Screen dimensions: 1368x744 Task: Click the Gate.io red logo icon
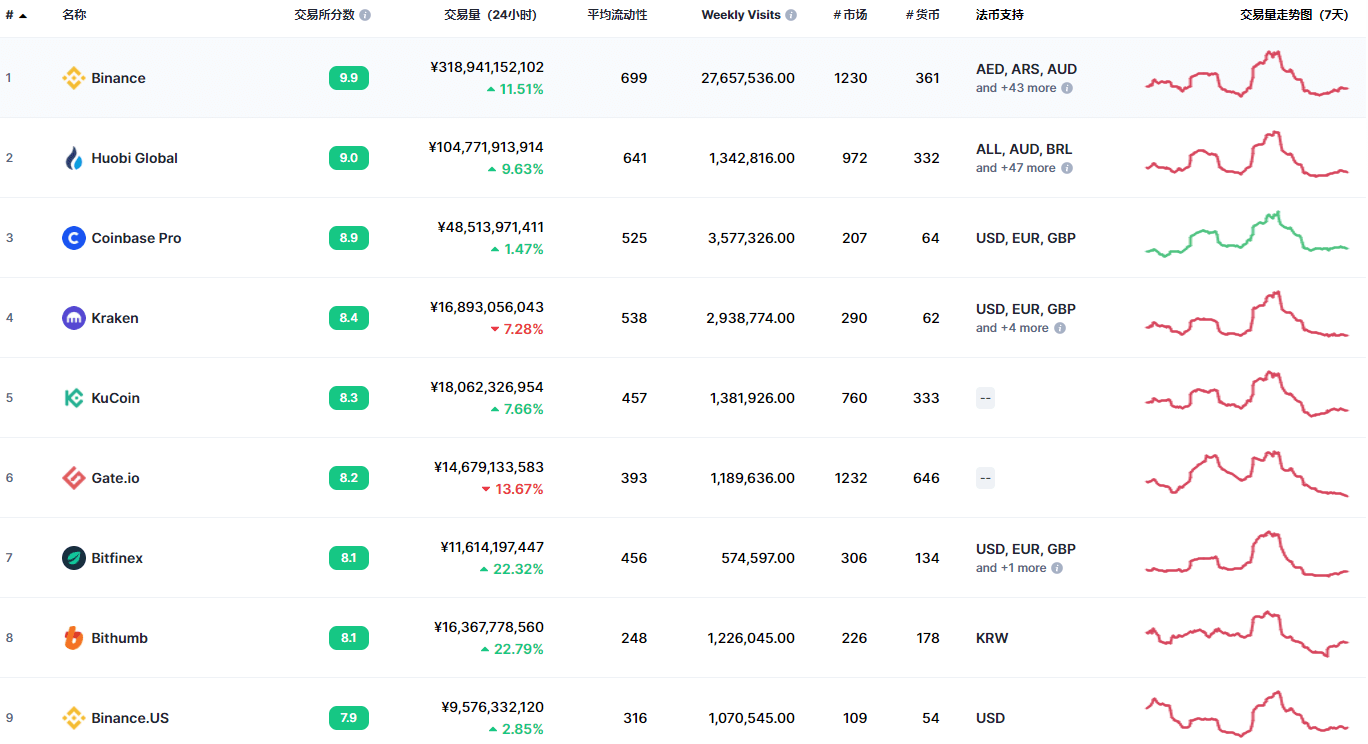74,478
